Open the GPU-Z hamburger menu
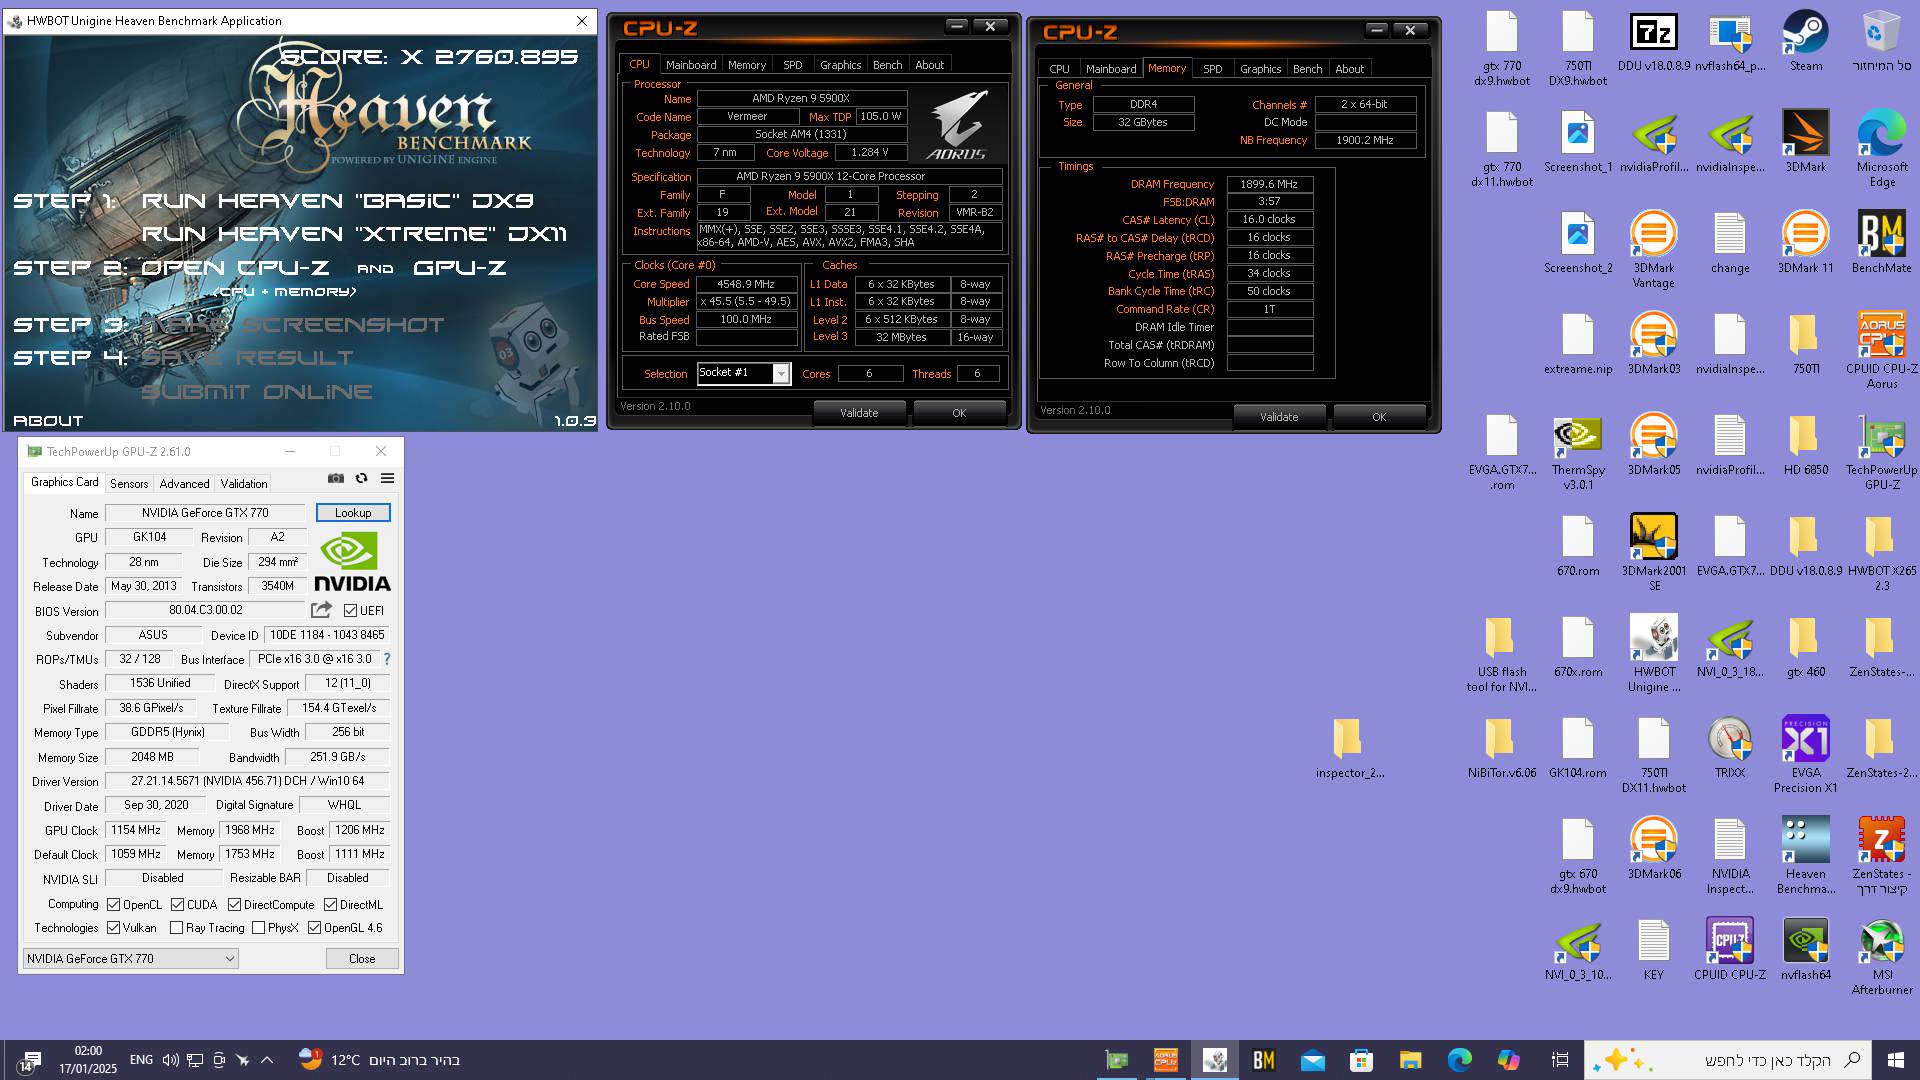 [387, 479]
